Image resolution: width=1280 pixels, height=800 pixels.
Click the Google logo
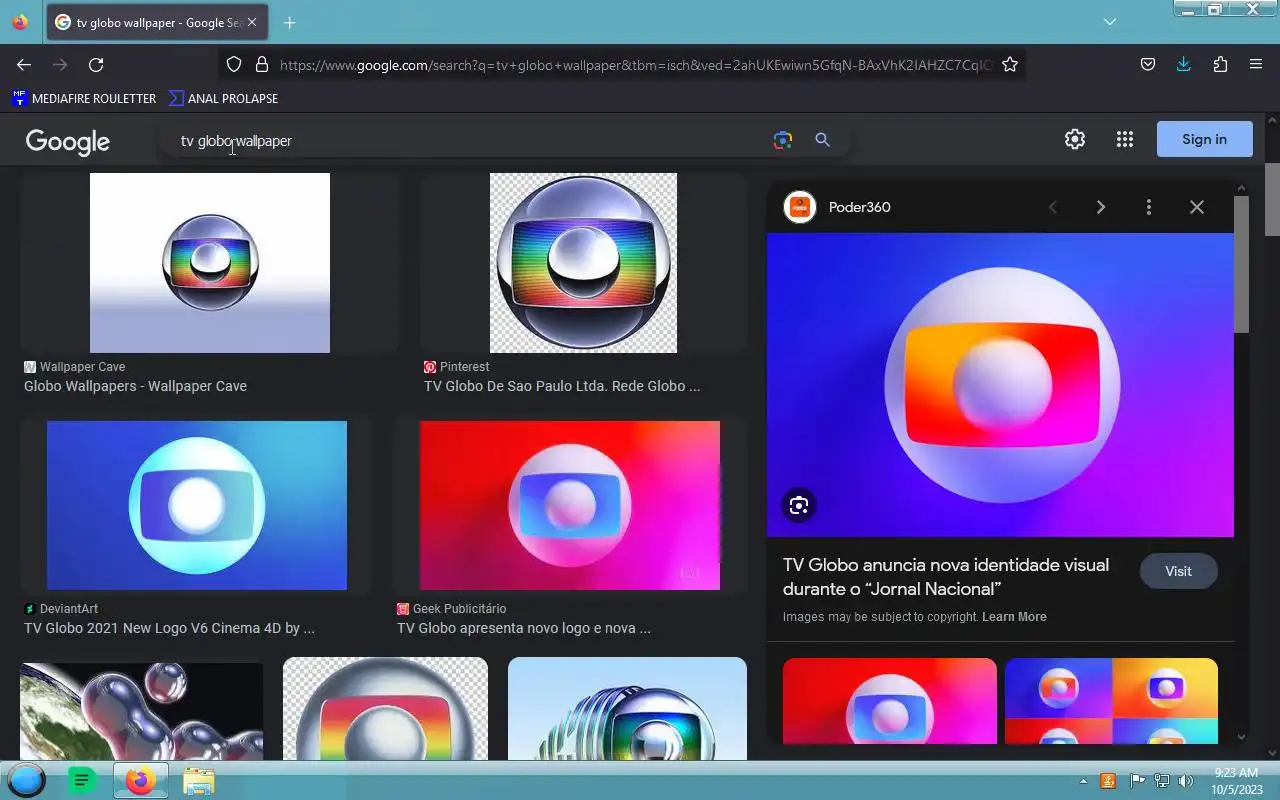(68, 141)
